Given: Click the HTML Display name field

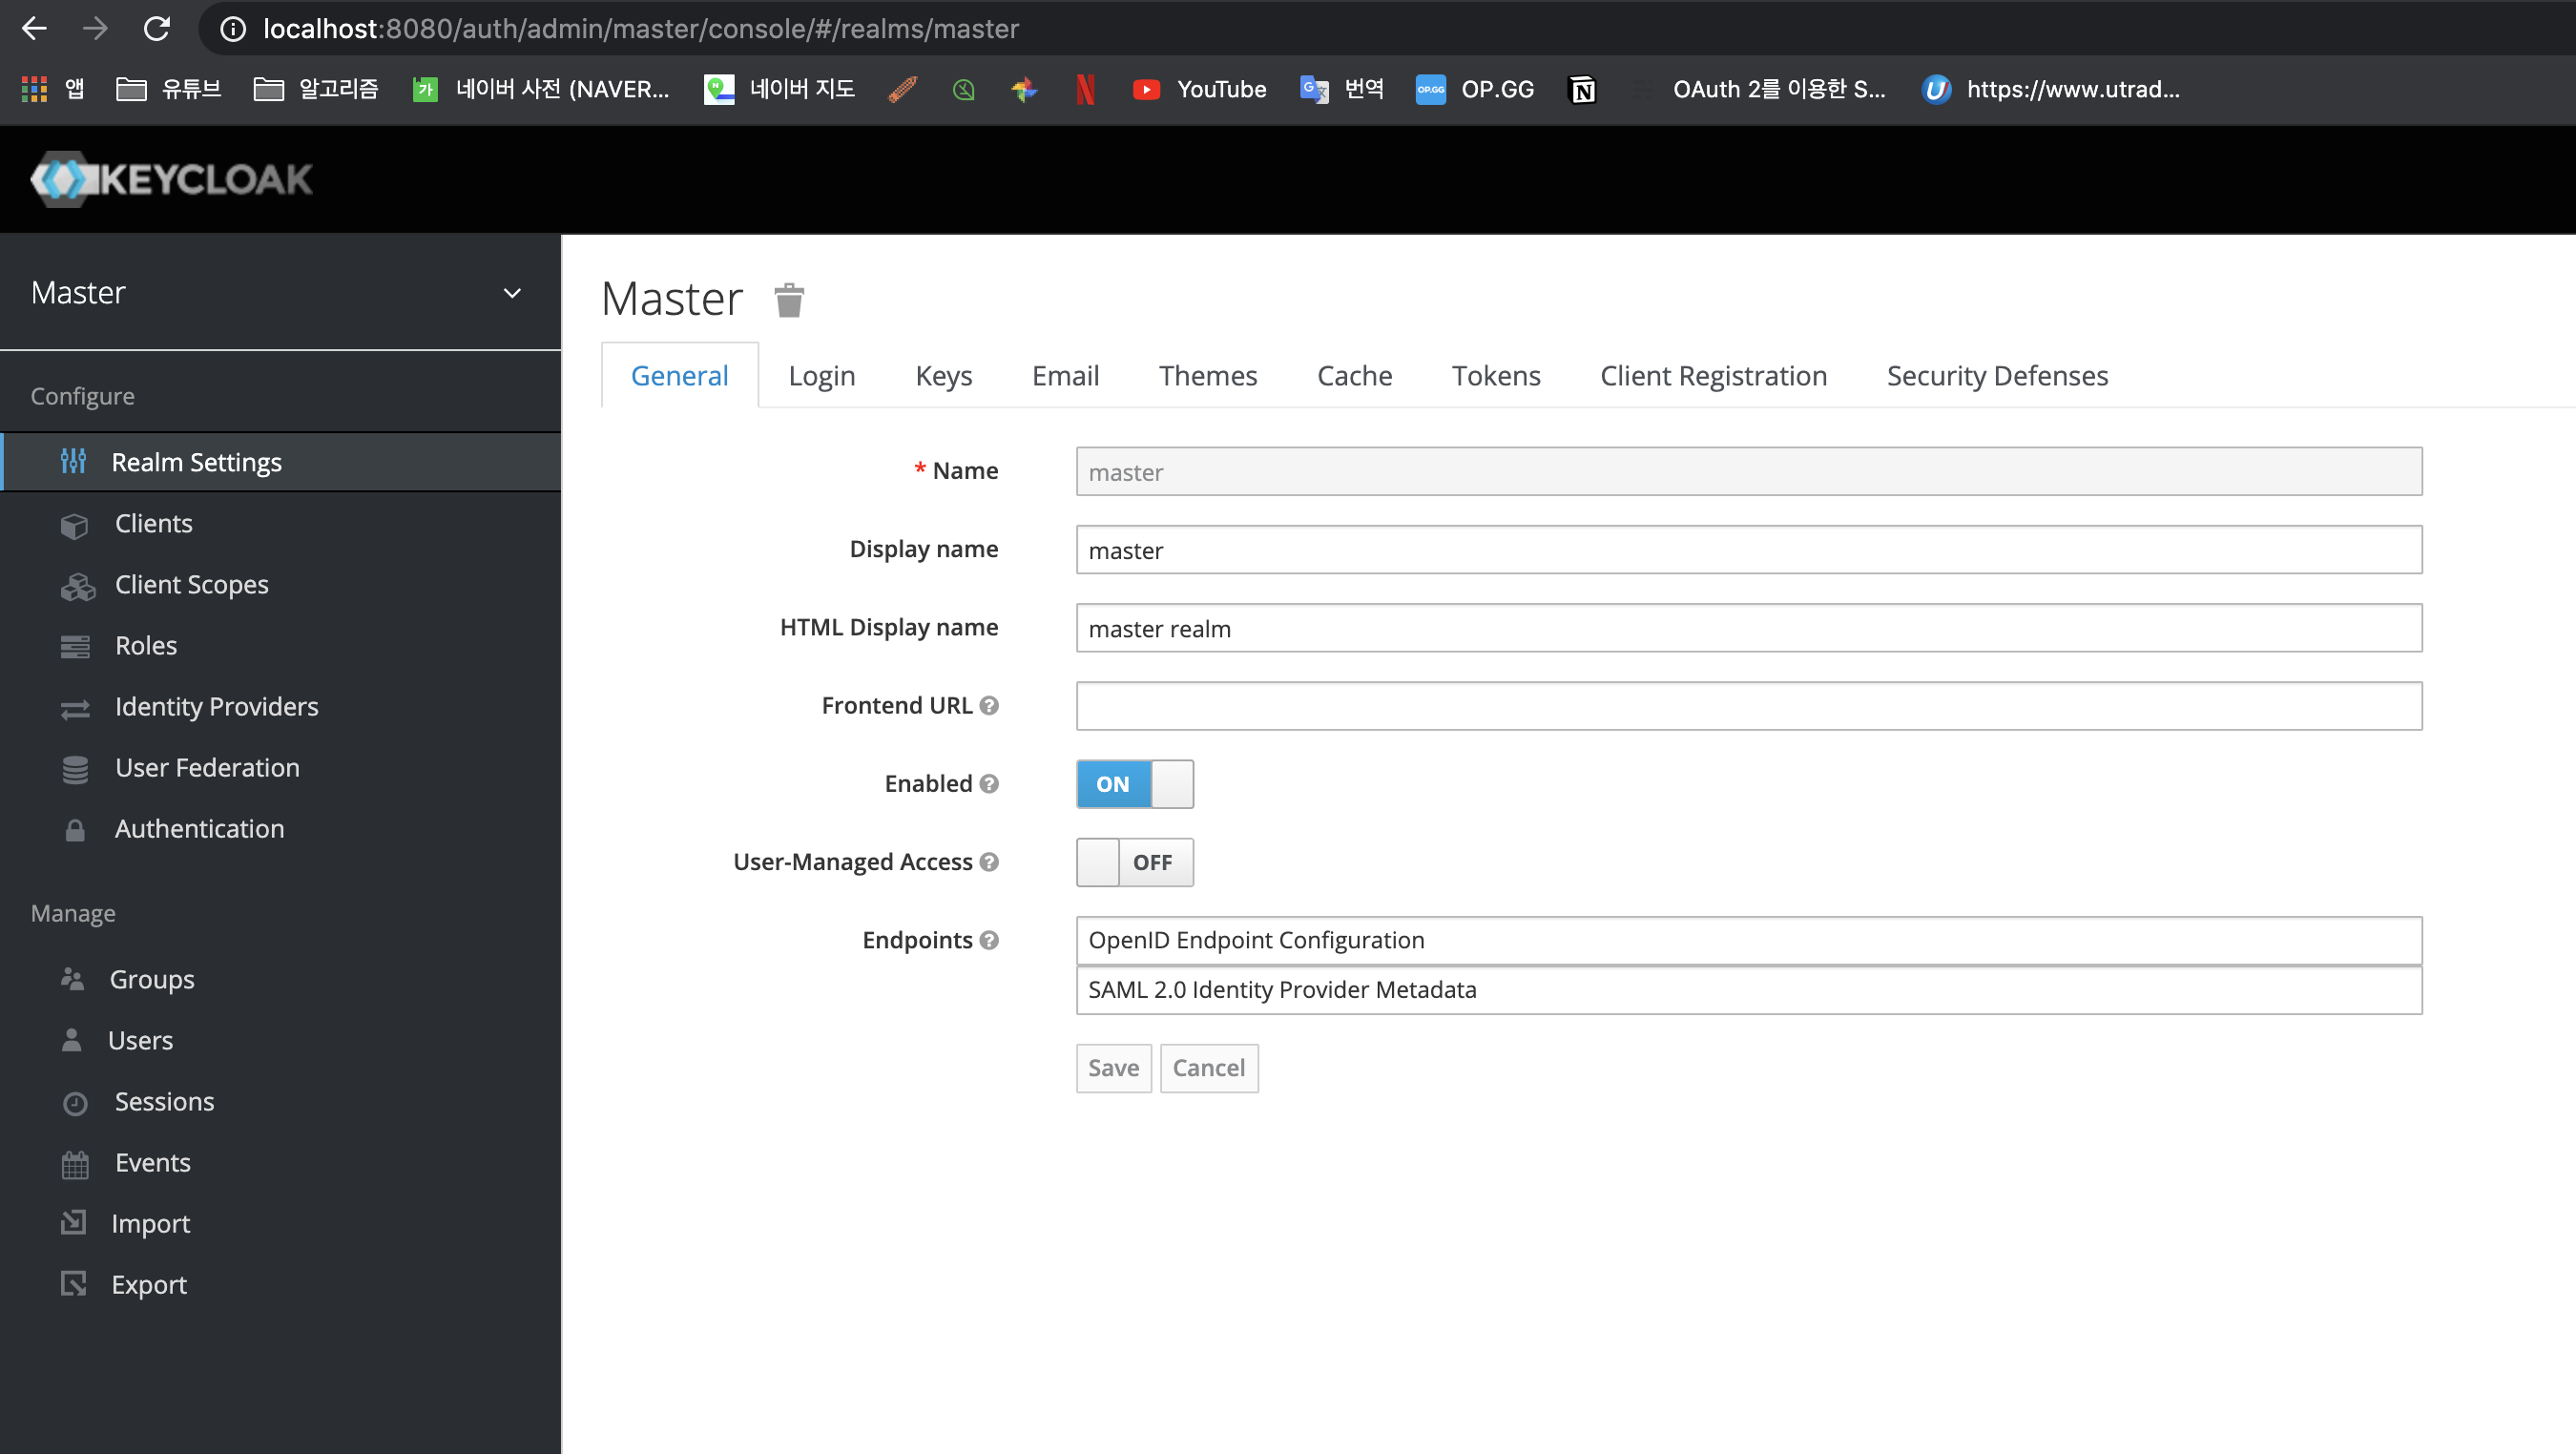Looking at the screenshot, I should pos(1748,628).
